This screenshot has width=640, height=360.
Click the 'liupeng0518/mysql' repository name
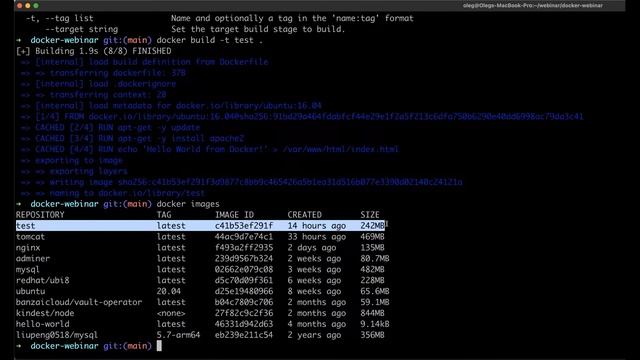point(57,335)
